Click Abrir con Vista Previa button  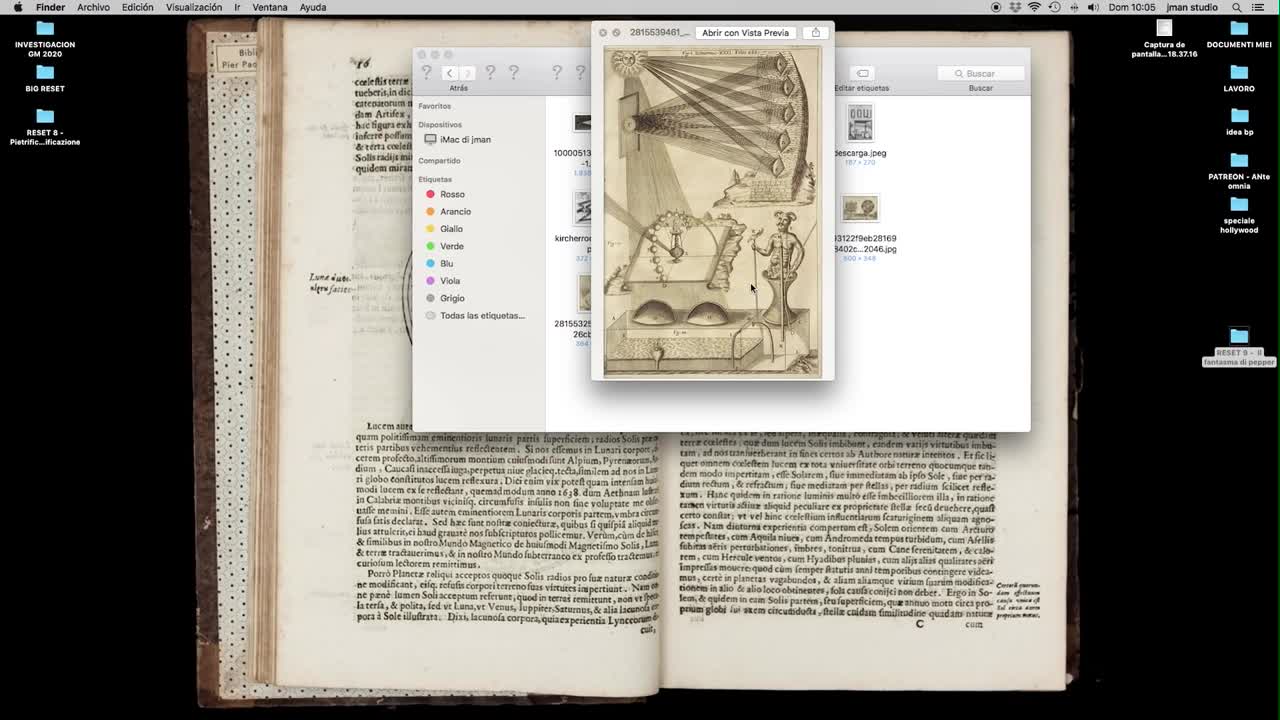pos(745,32)
